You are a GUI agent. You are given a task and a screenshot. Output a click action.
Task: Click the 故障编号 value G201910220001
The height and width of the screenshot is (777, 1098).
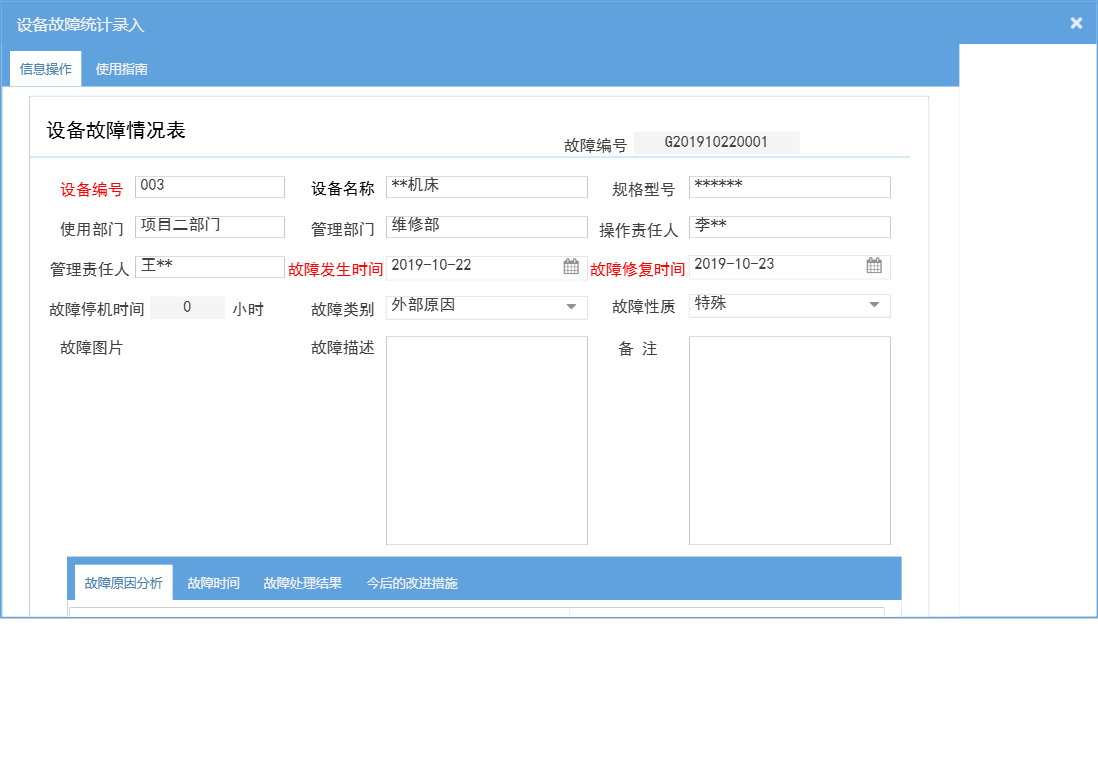716,142
